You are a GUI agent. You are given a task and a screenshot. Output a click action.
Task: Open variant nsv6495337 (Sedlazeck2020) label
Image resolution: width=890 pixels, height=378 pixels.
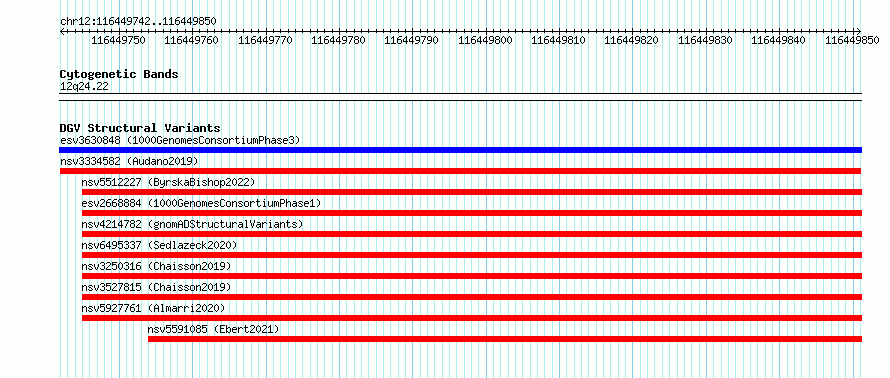pos(159,245)
